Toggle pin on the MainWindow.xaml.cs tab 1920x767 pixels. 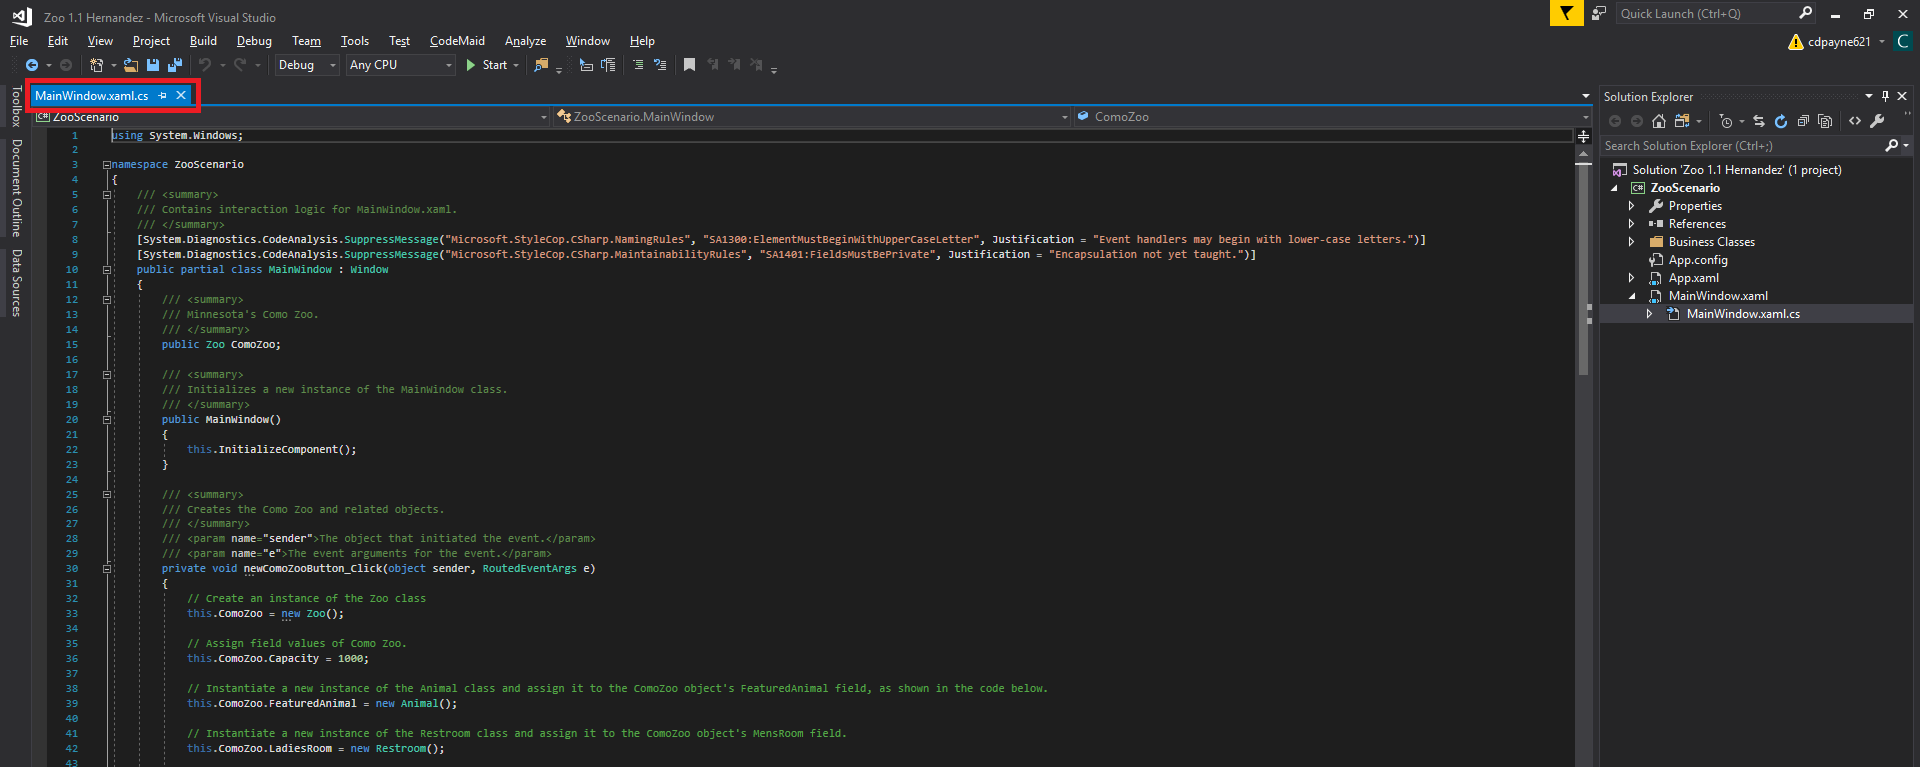pos(163,96)
